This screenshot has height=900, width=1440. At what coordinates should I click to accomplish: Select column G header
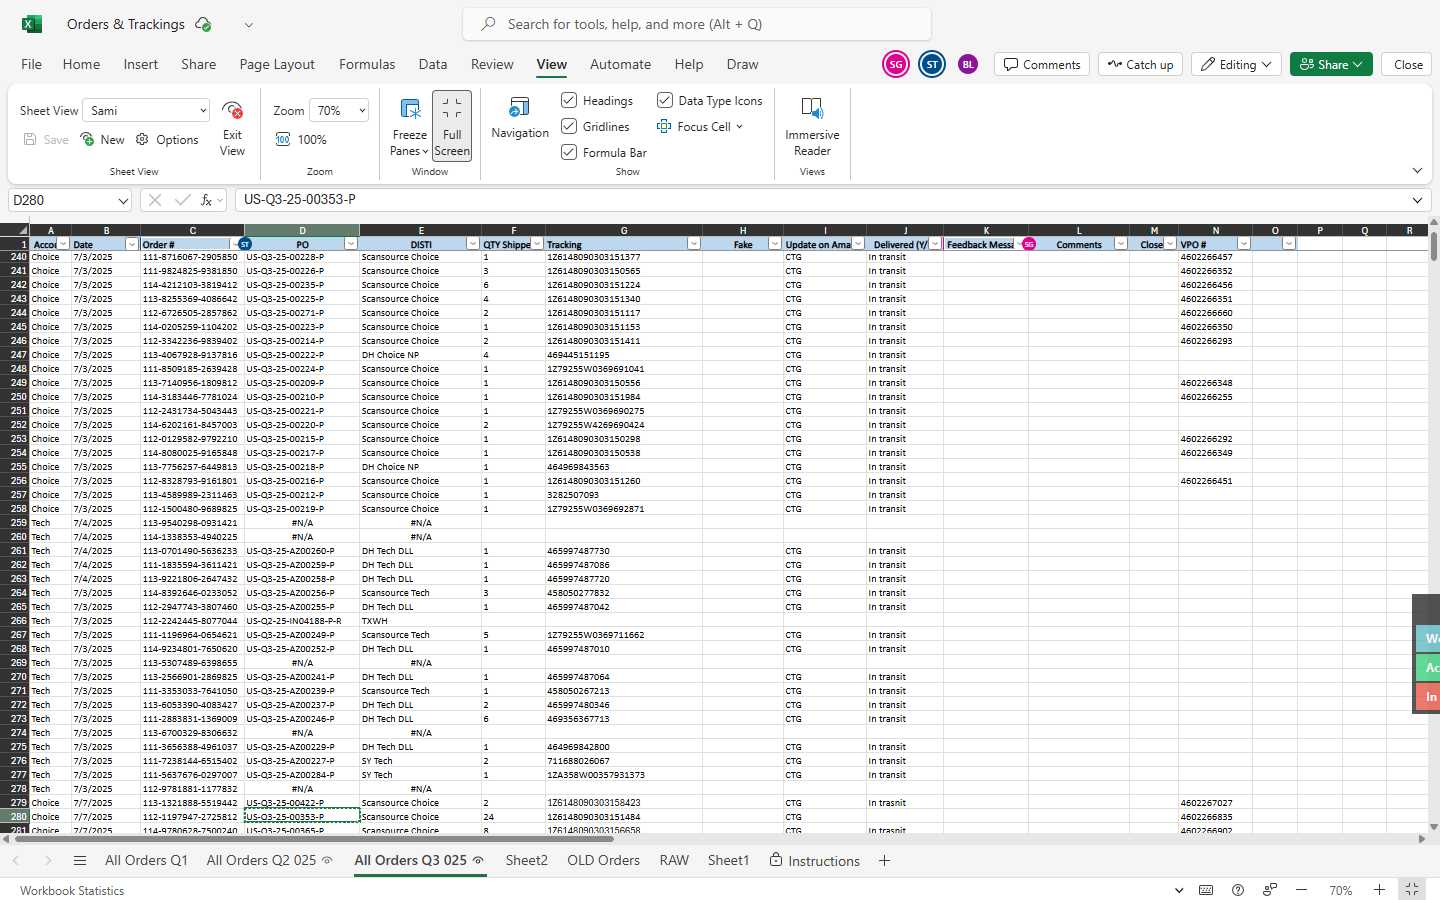624,230
